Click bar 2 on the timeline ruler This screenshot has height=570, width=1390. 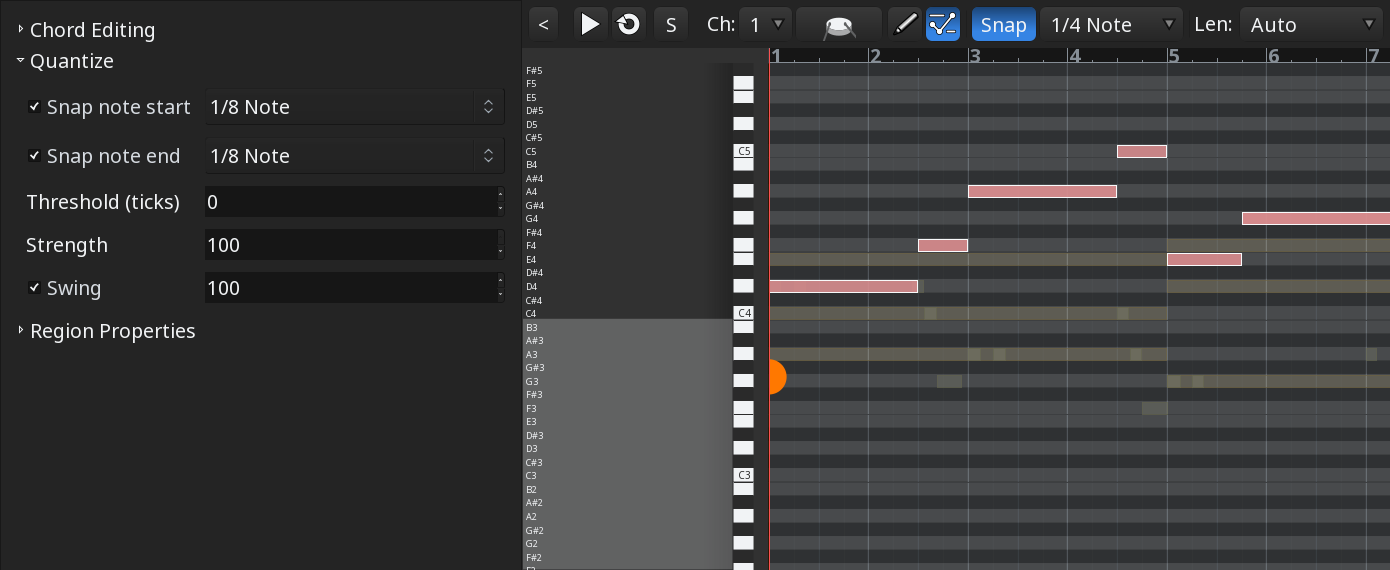[x=875, y=56]
